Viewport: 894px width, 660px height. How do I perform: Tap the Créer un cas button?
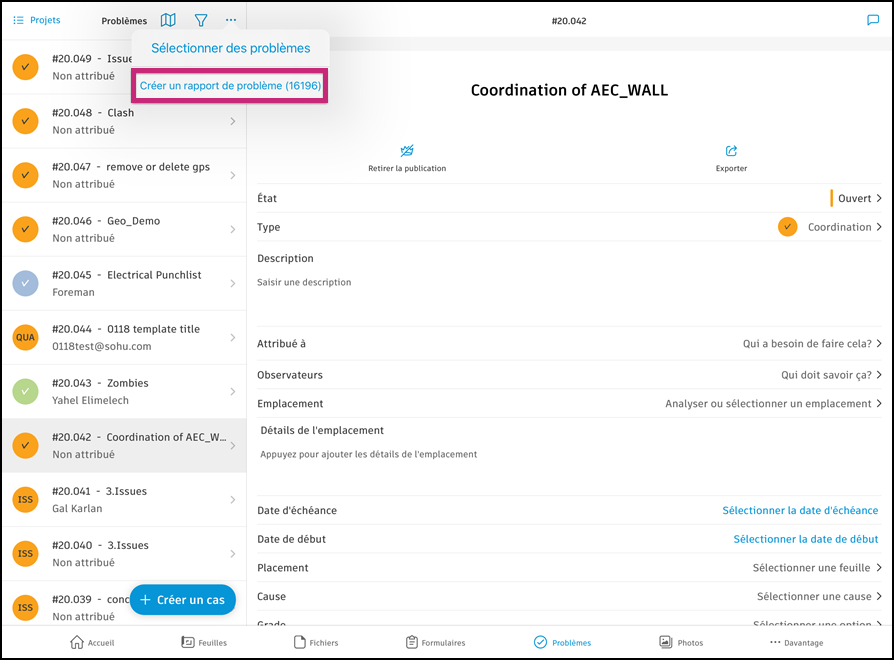182,600
